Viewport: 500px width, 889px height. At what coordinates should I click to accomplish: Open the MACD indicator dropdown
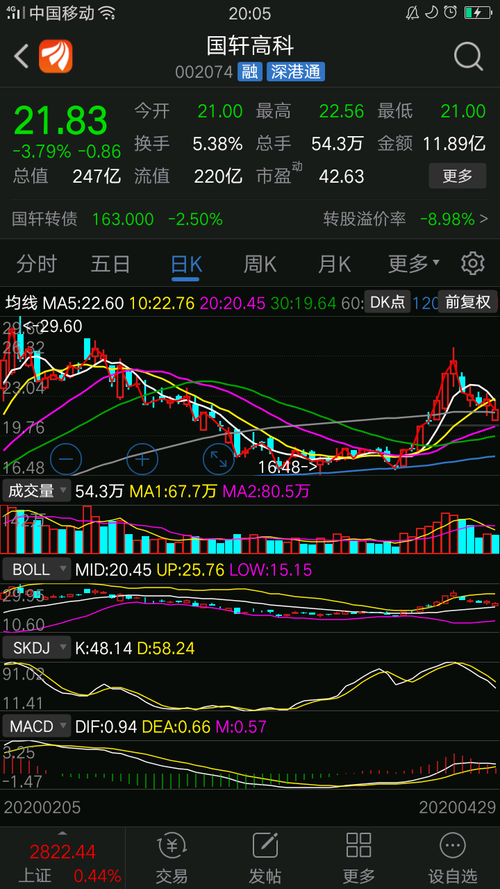tap(37, 726)
